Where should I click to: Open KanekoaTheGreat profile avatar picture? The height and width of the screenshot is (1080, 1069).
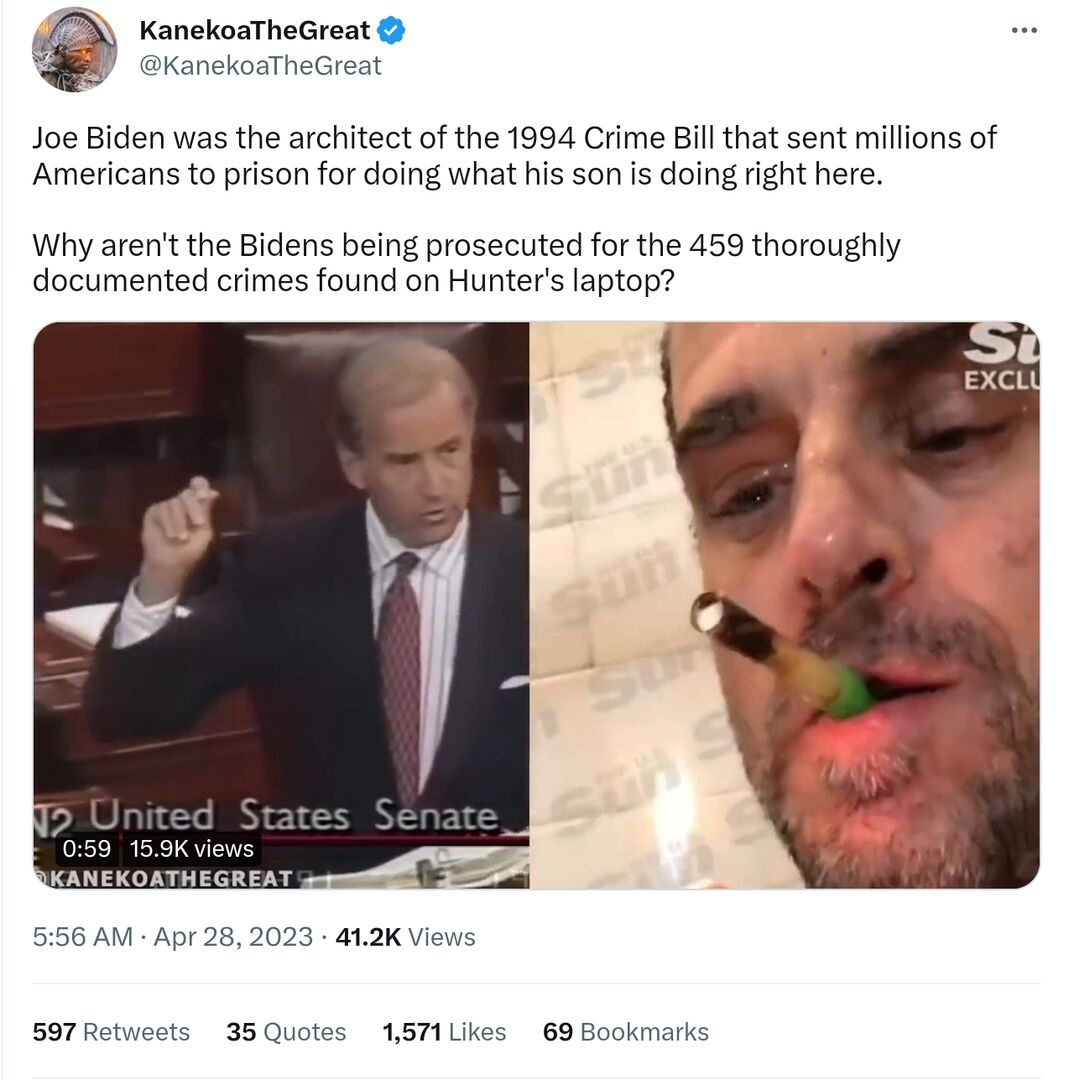click(x=74, y=50)
